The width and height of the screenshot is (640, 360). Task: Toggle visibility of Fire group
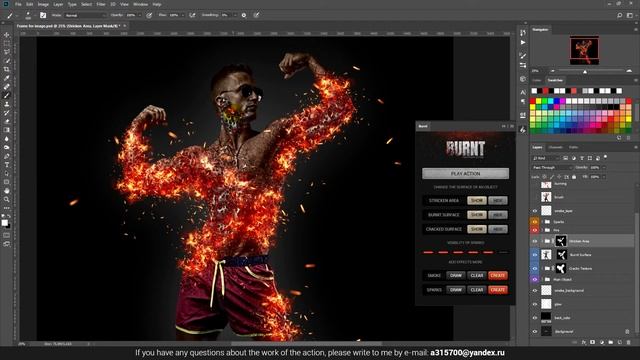tap(535, 230)
